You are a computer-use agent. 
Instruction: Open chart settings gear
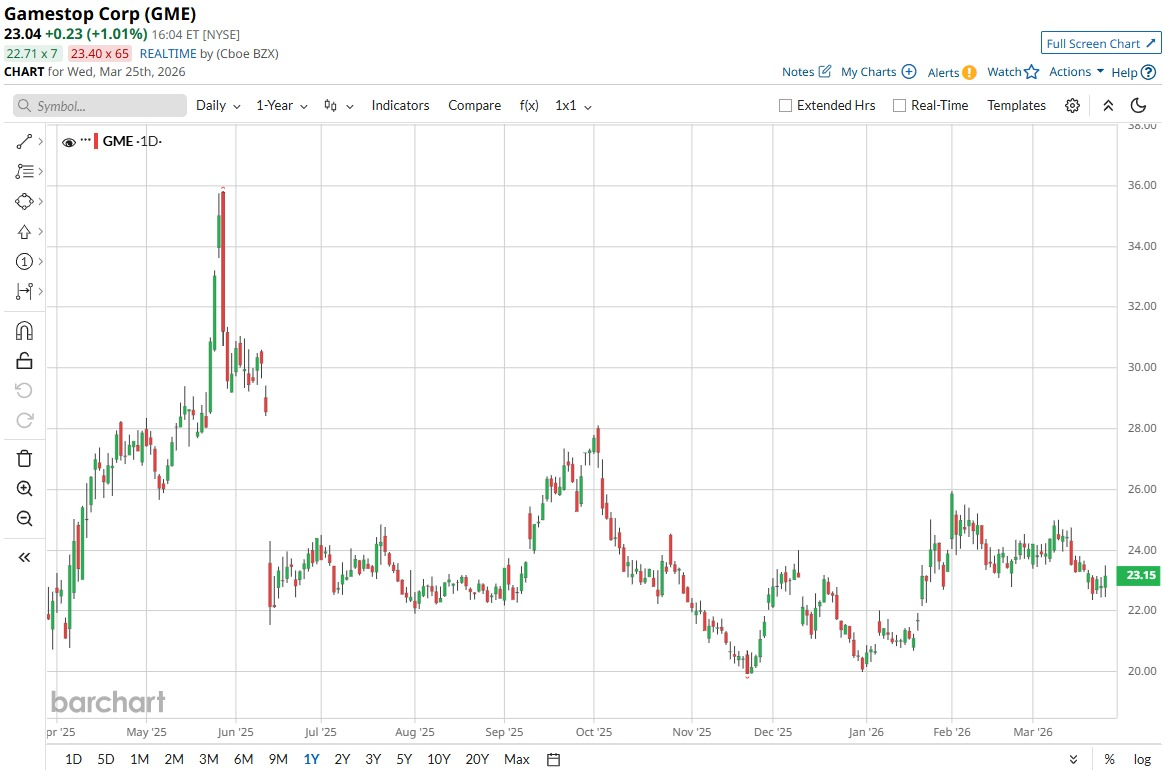[x=1072, y=106]
